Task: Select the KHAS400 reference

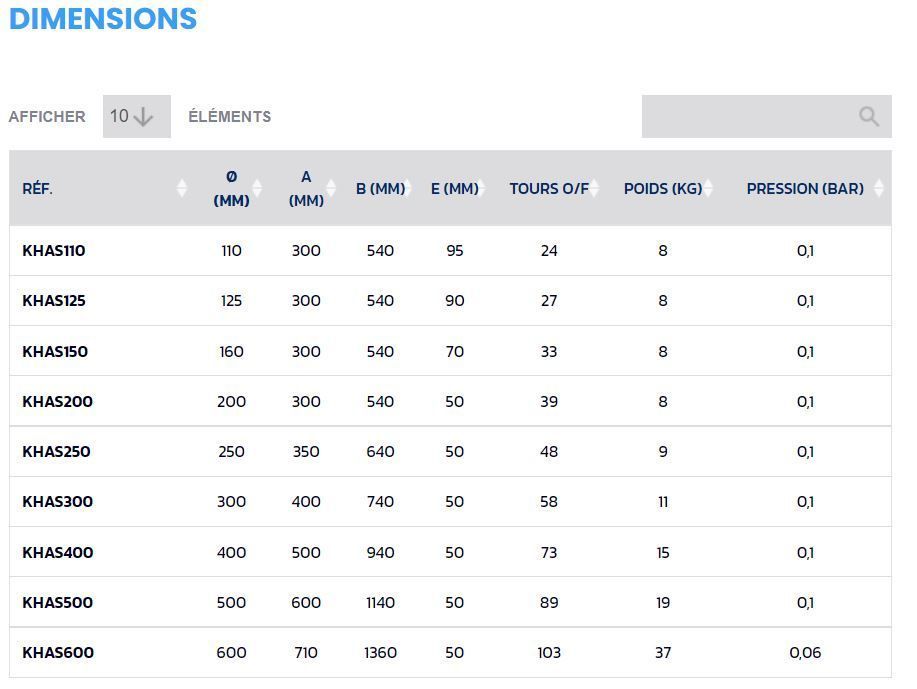Action: pyautogui.click(x=57, y=553)
